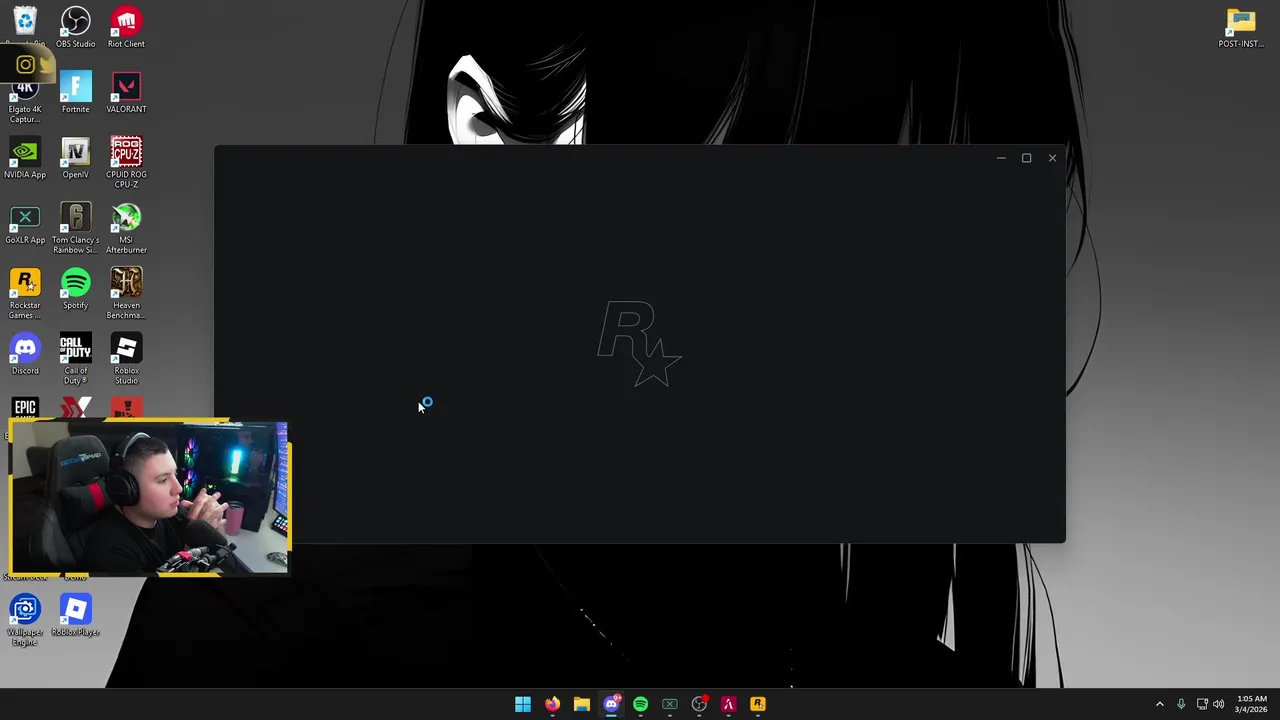Minimize the Rockstar launcher window
Screen dimensions: 1280x720
(x=1001, y=158)
